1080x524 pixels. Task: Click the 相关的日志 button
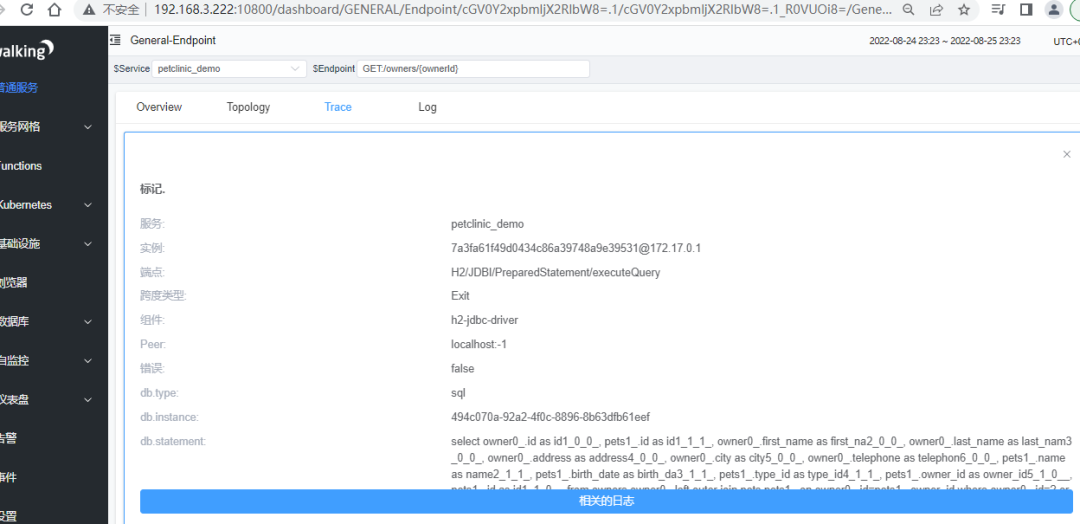pos(606,501)
